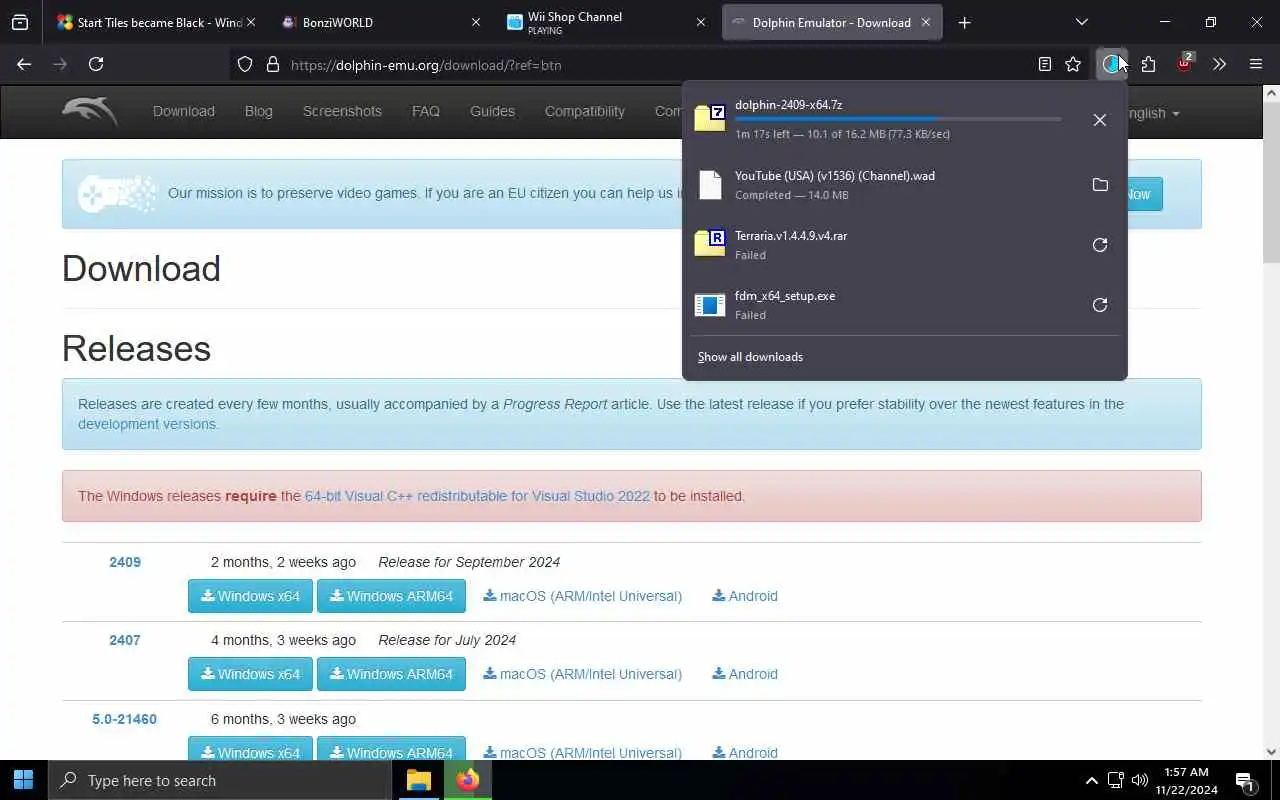Open the volume speaker tray icon
The height and width of the screenshot is (800, 1280).
1139,780
